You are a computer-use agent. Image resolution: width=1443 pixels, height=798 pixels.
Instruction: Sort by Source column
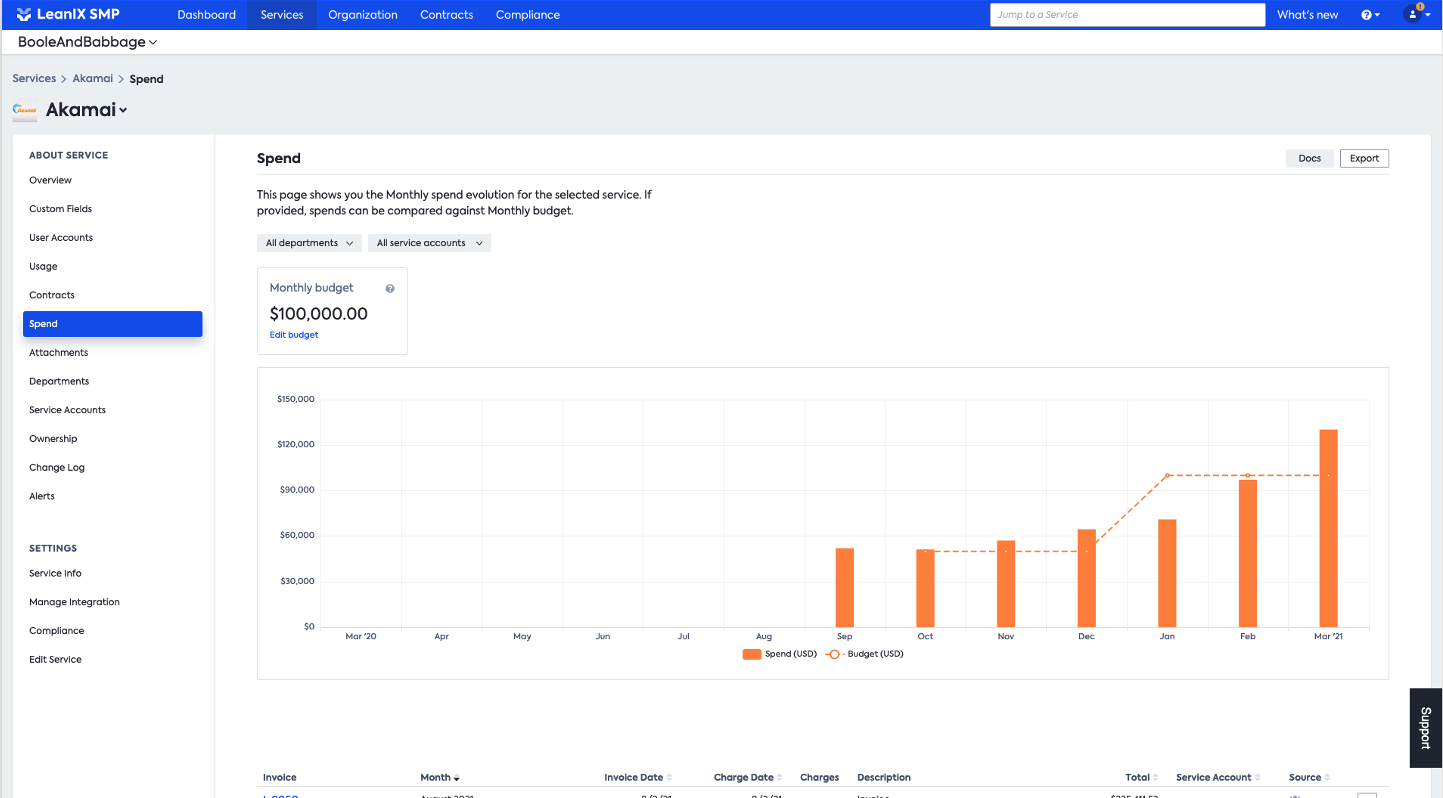tap(1309, 777)
